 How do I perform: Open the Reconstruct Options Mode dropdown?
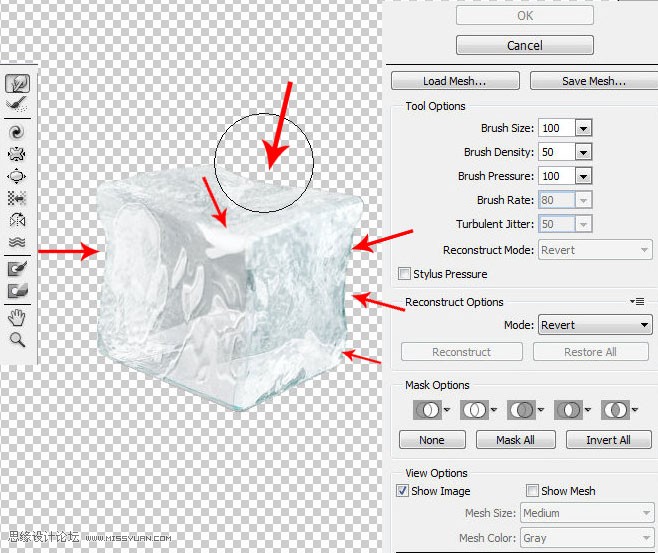595,325
